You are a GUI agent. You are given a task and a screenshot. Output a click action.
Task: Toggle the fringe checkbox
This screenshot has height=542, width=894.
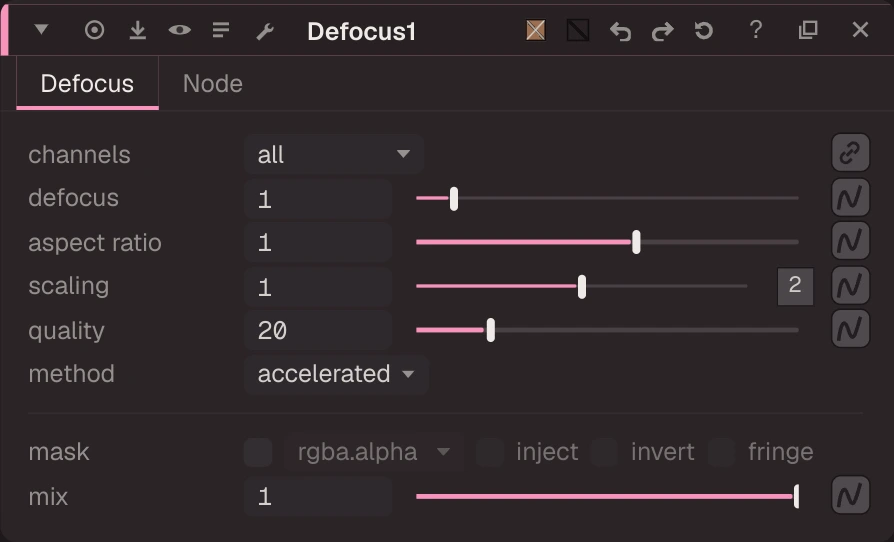coord(721,453)
